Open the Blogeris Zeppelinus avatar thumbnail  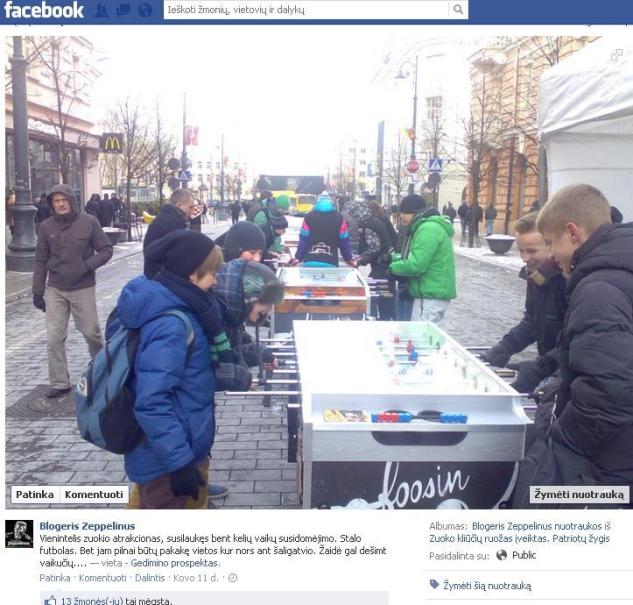click(x=19, y=534)
